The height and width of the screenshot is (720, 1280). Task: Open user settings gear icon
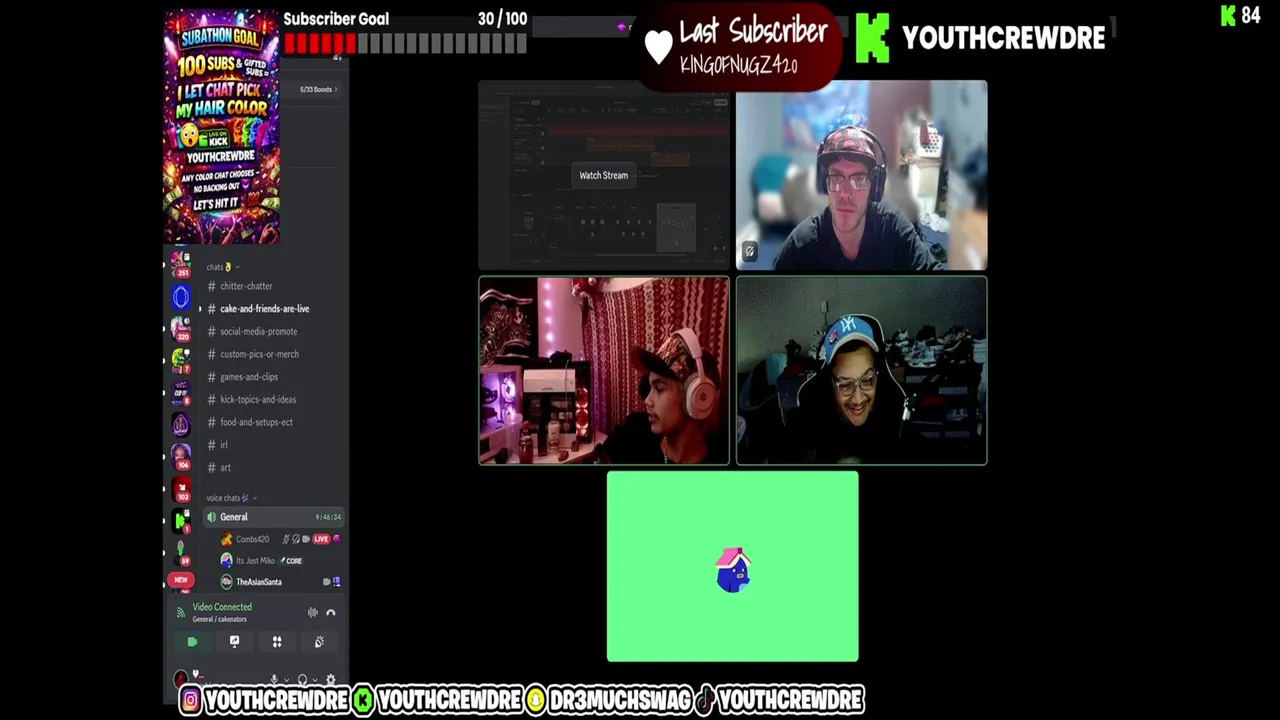pos(331,680)
